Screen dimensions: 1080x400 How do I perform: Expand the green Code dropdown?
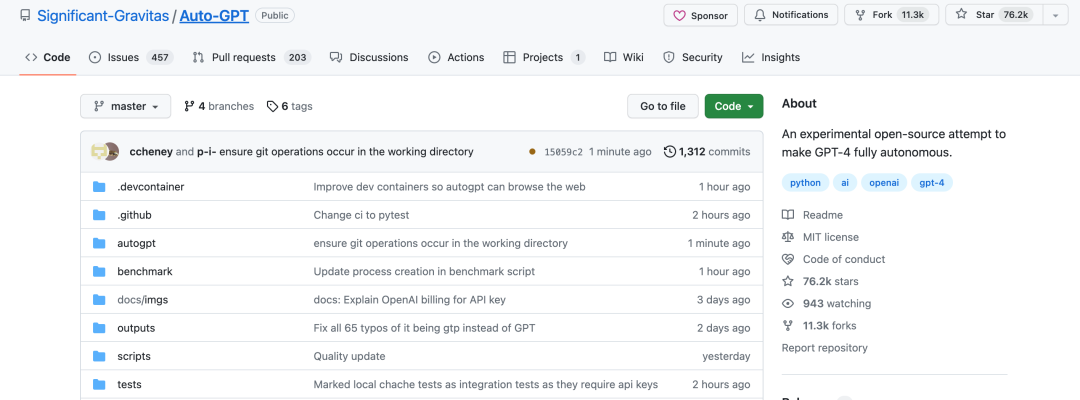(x=734, y=106)
